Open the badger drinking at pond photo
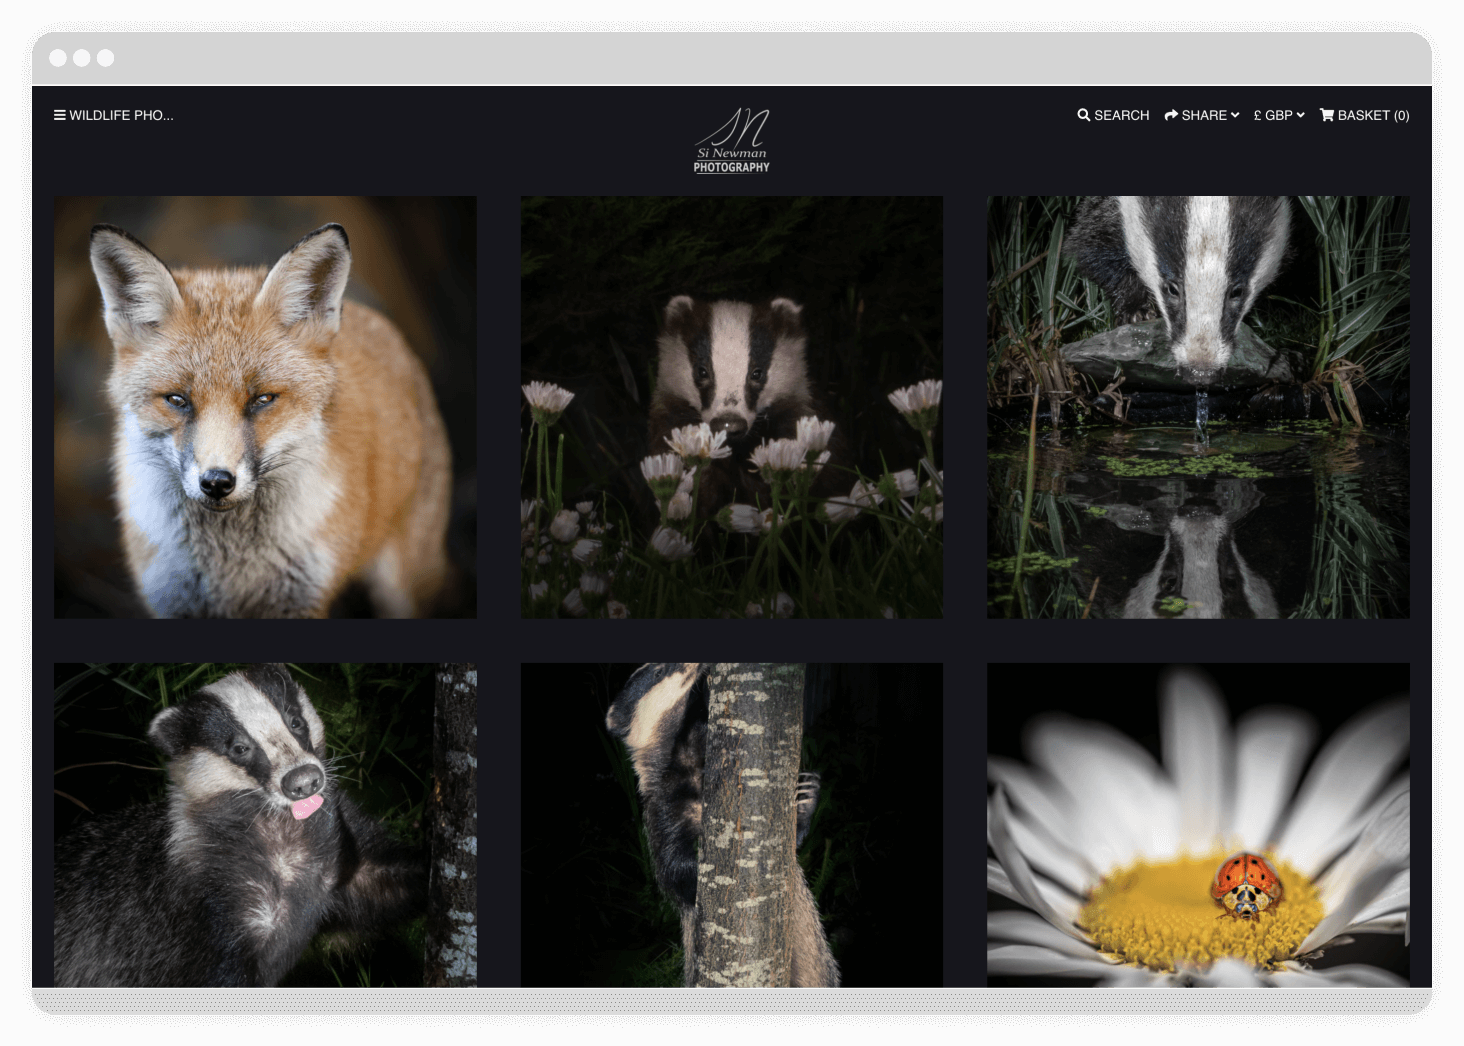This screenshot has width=1464, height=1046. 1198,407
